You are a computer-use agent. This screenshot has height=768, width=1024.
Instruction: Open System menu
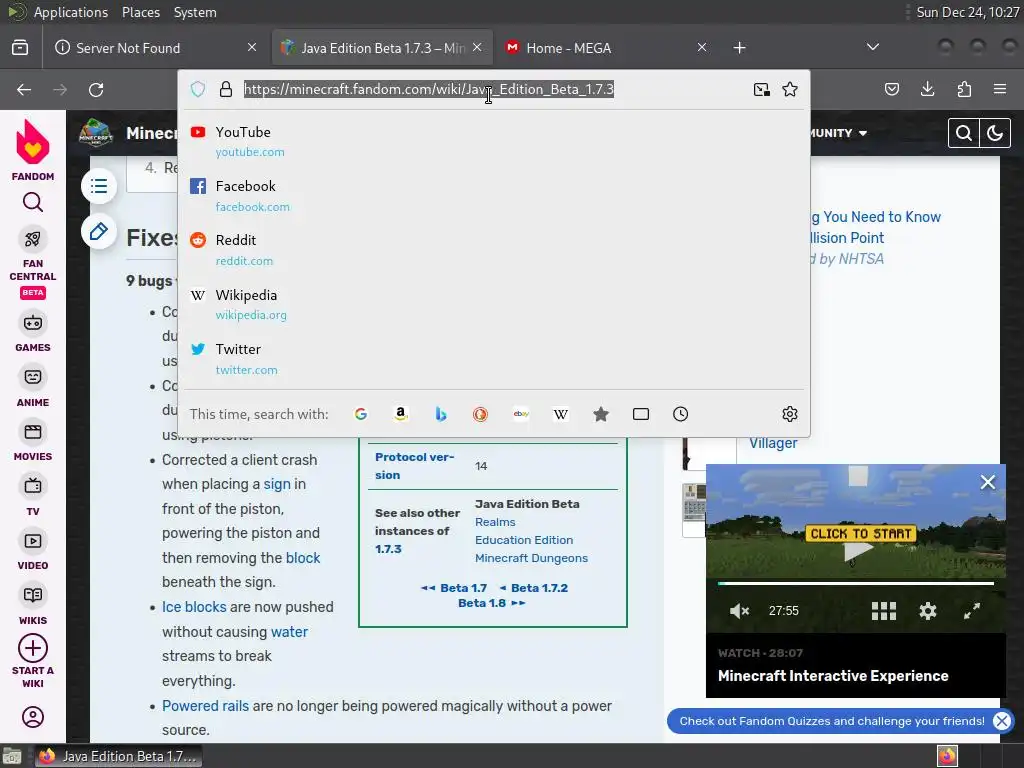pyautogui.click(x=195, y=12)
